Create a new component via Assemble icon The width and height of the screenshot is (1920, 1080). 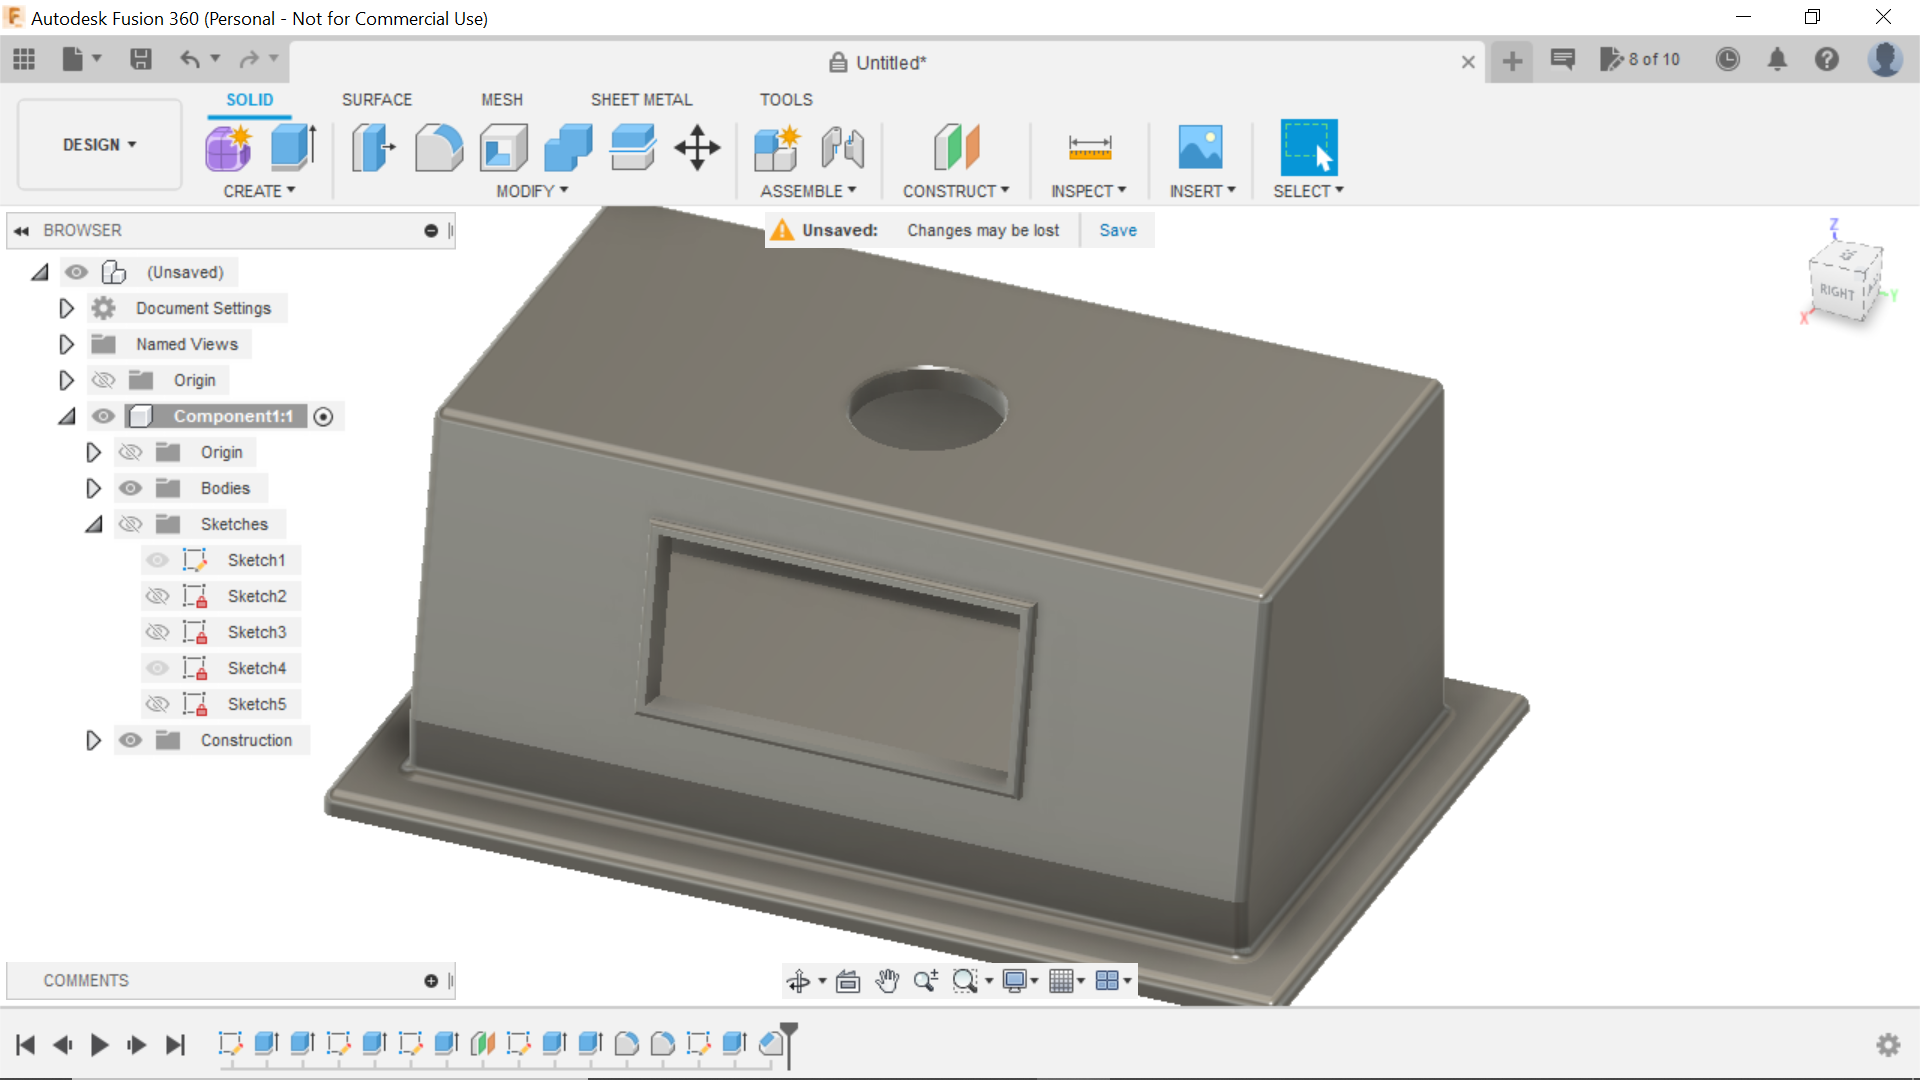coord(777,147)
